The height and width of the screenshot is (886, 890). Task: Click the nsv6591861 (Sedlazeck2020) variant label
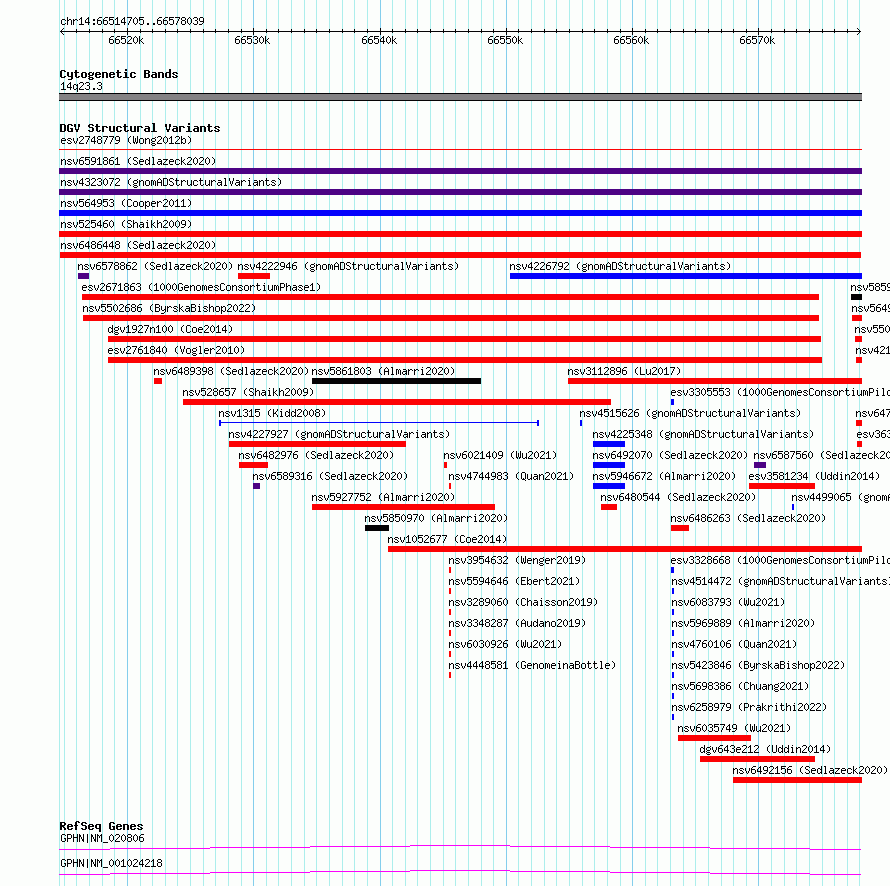point(138,161)
